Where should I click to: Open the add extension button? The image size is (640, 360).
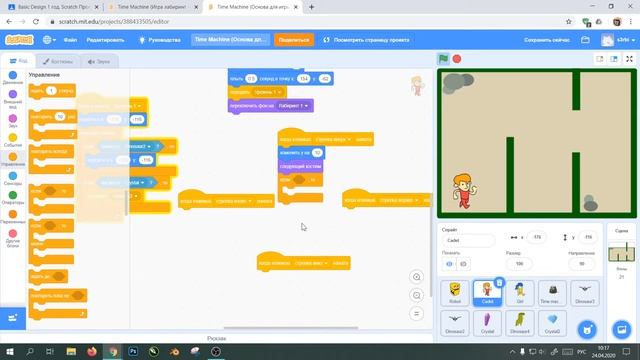pyautogui.click(x=13, y=318)
